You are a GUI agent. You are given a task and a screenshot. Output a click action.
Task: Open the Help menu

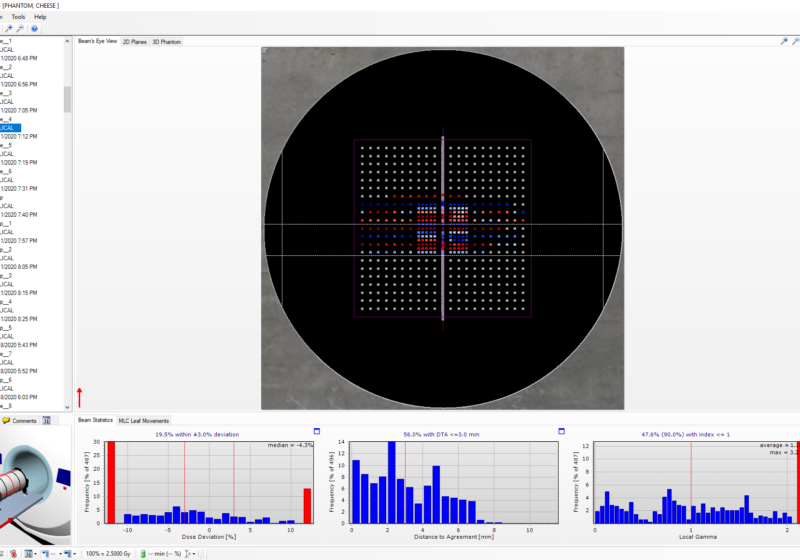[40, 17]
